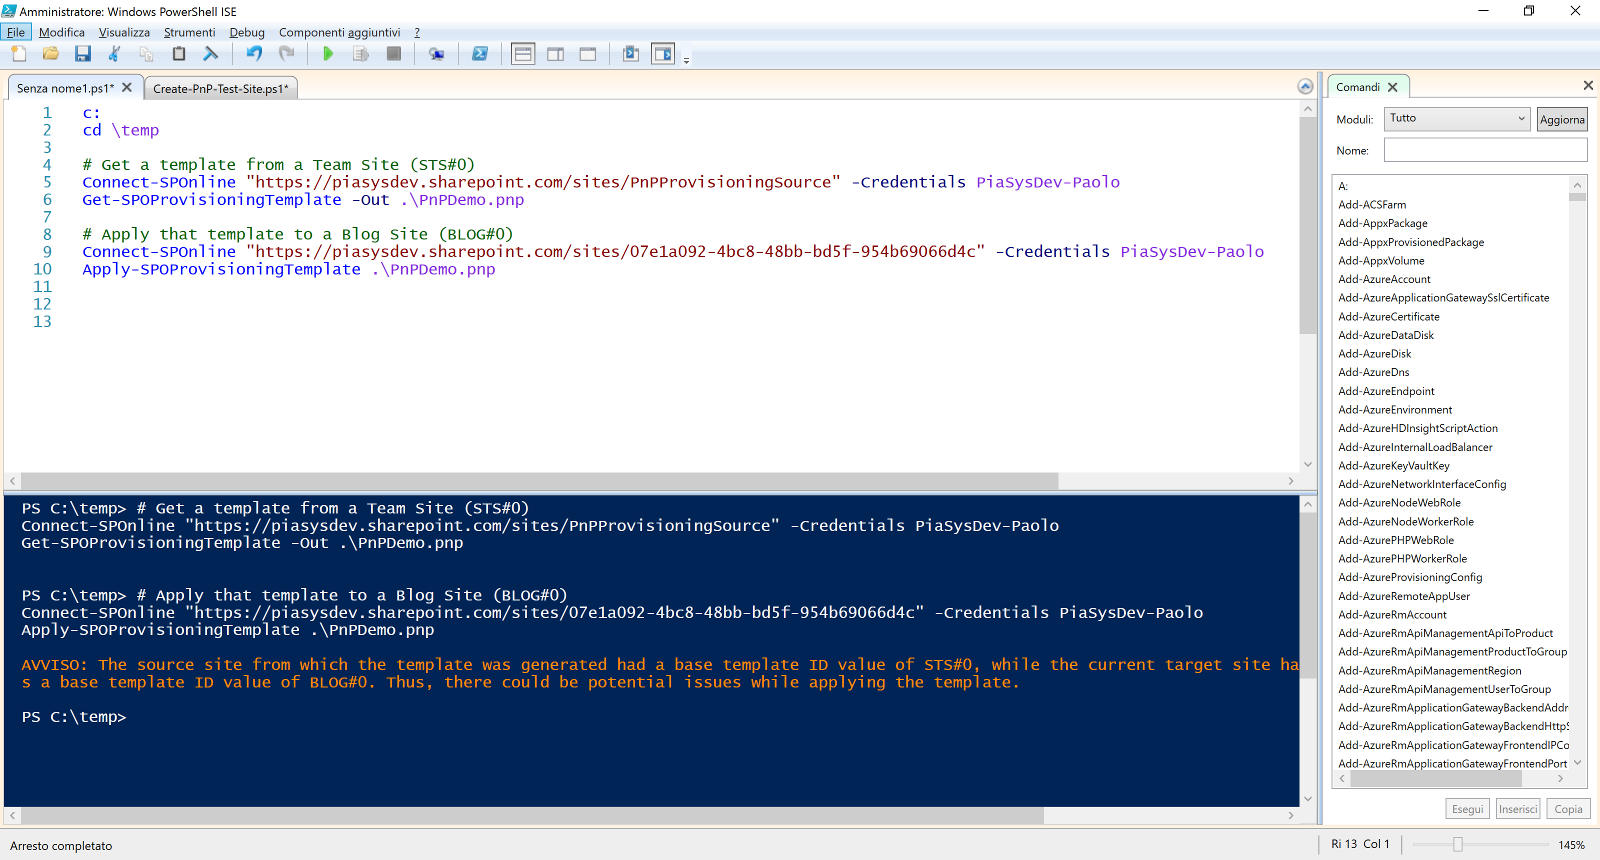This screenshot has height=860, width=1600.
Task: Click the Aggiorna button
Action: click(1562, 119)
